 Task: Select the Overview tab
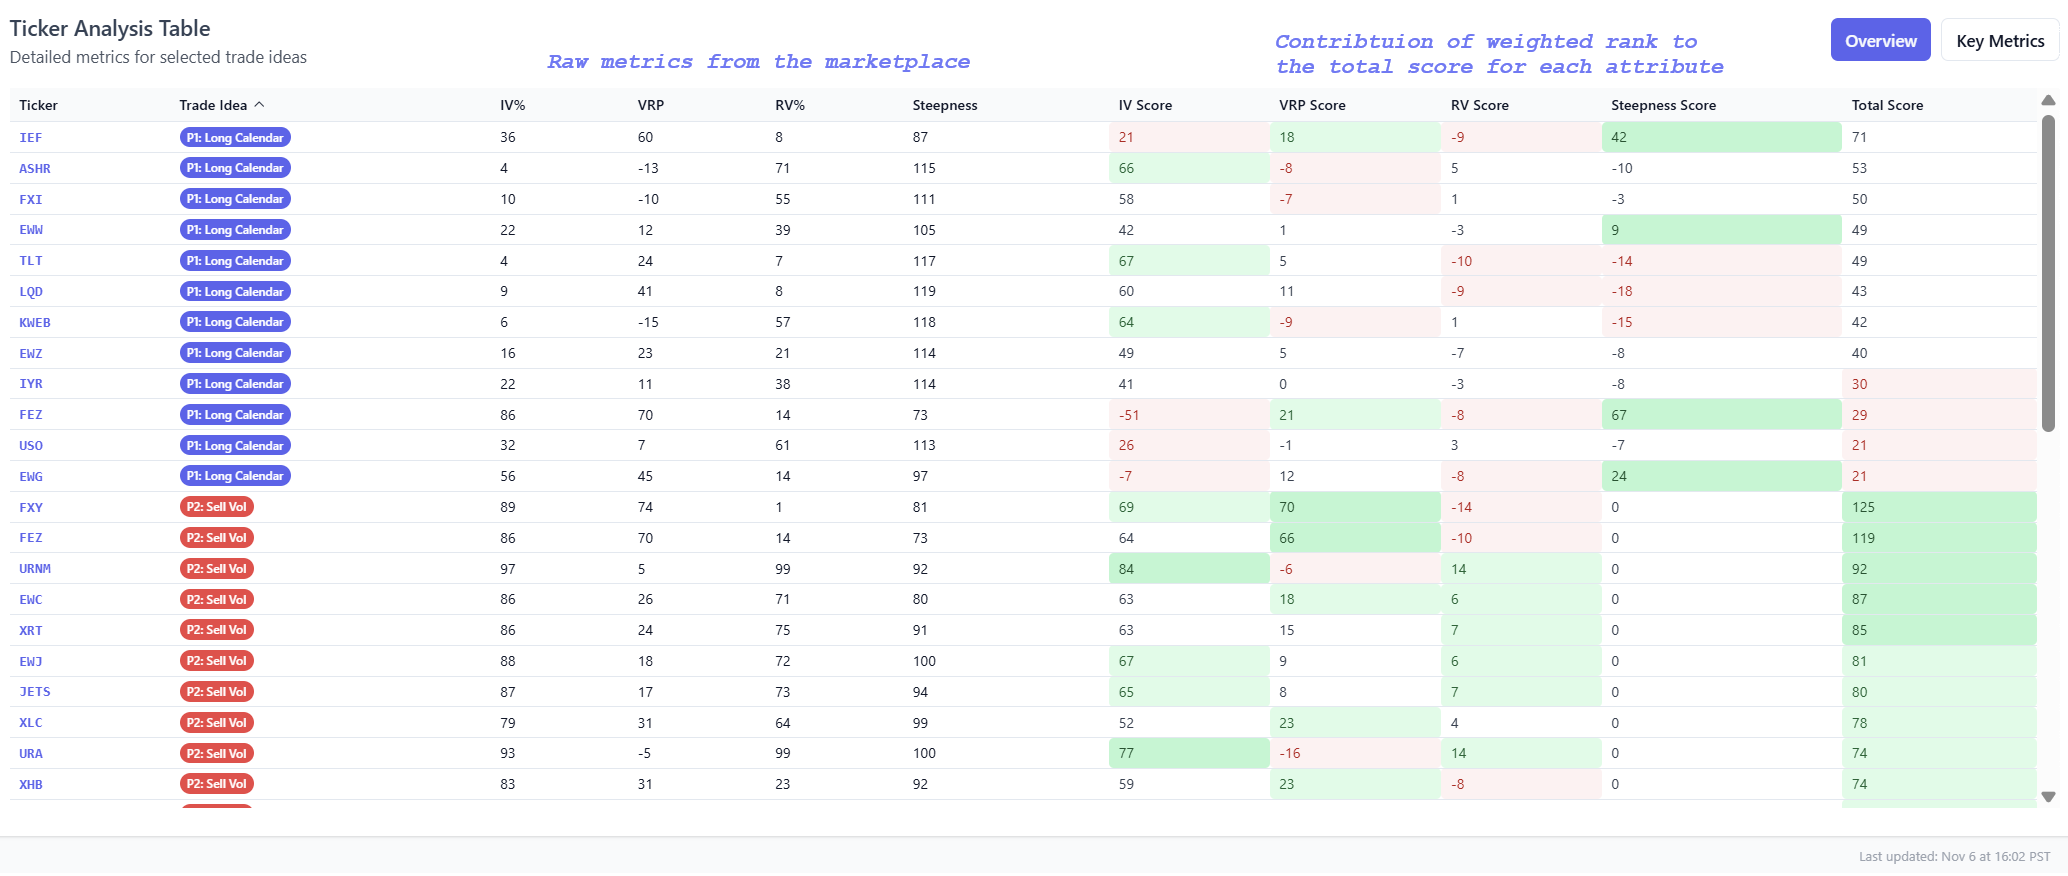pyautogui.click(x=1880, y=41)
